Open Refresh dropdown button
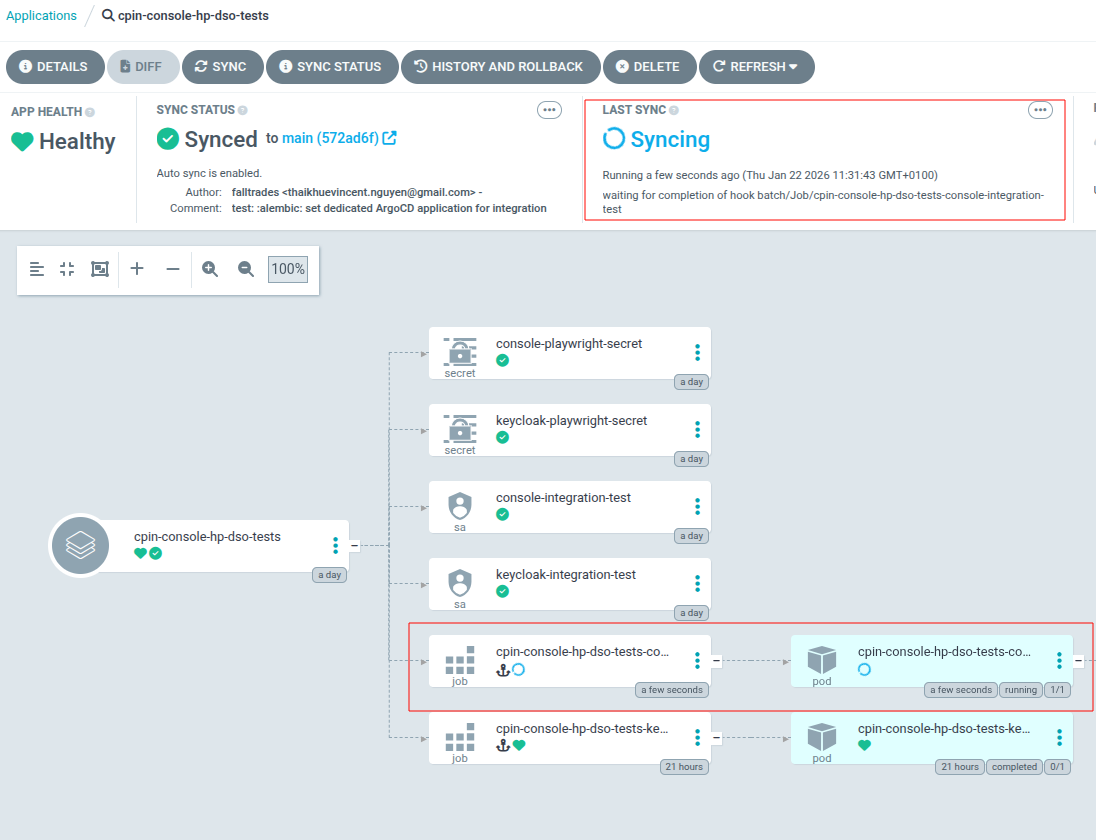This screenshot has height=840, width=1096. click(x=756, y=67)
